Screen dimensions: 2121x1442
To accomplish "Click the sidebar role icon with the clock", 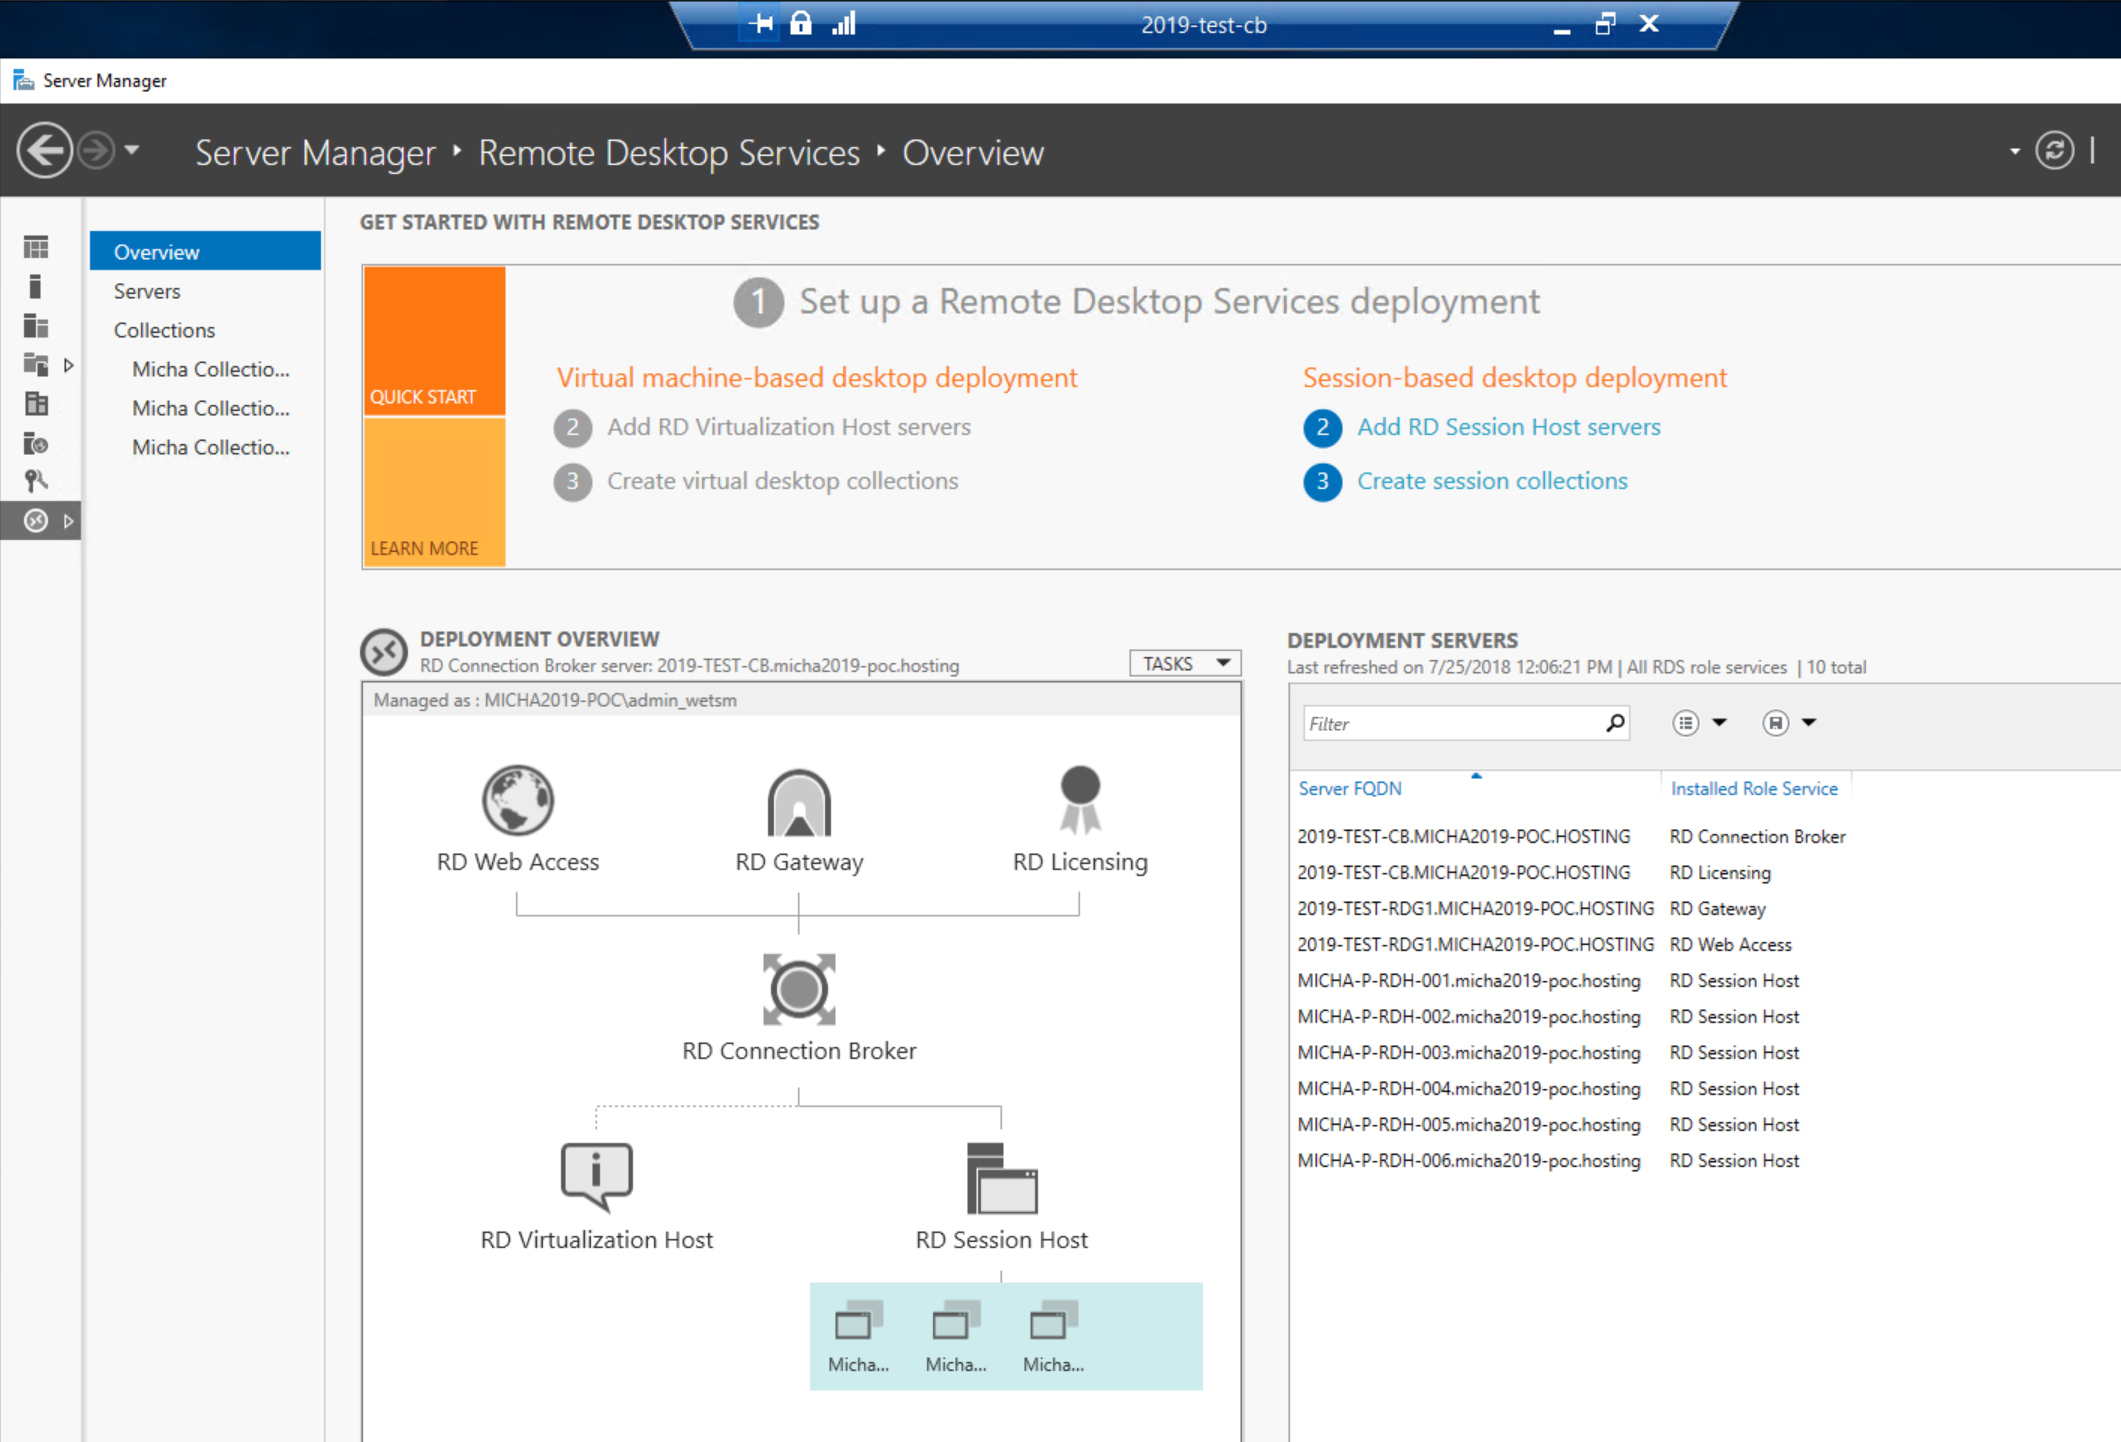I will (x=36, y=443).
